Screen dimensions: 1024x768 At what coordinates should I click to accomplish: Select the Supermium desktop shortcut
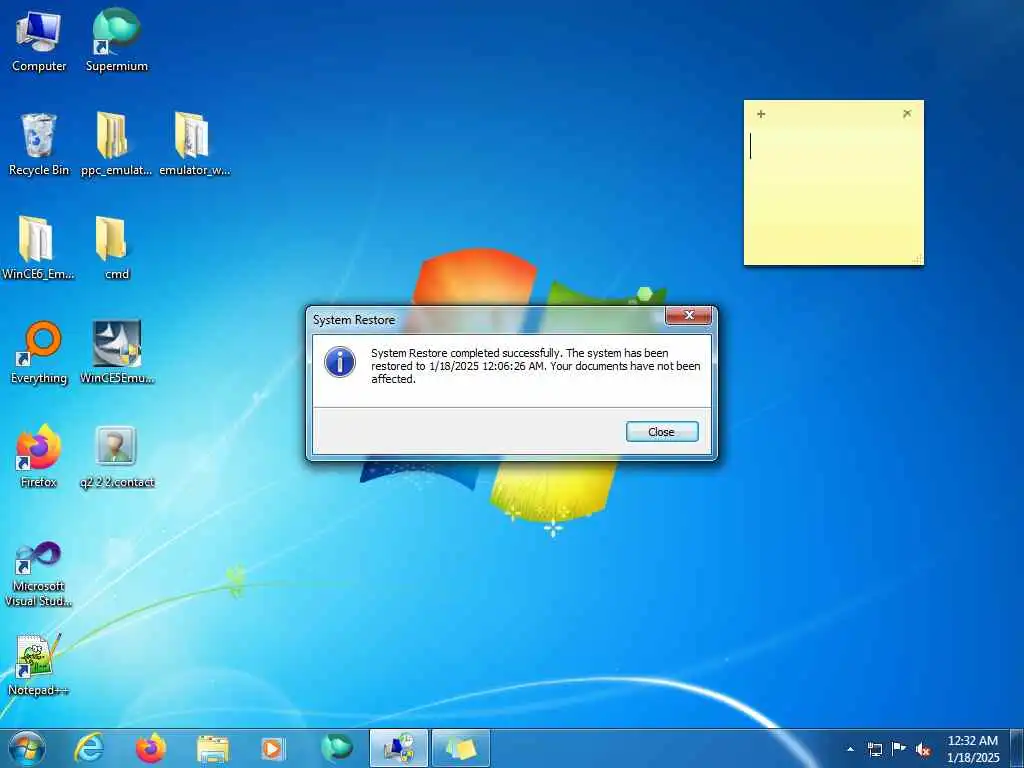tap(116, 40)
